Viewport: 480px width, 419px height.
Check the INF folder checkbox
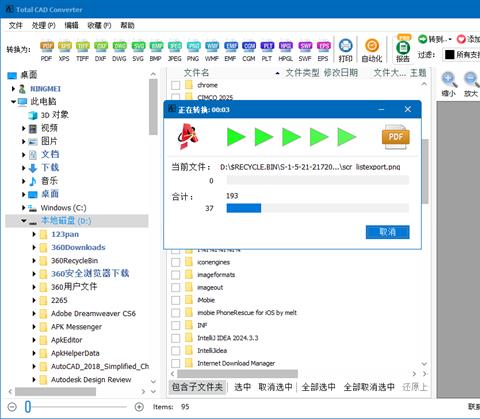(176, 325)
